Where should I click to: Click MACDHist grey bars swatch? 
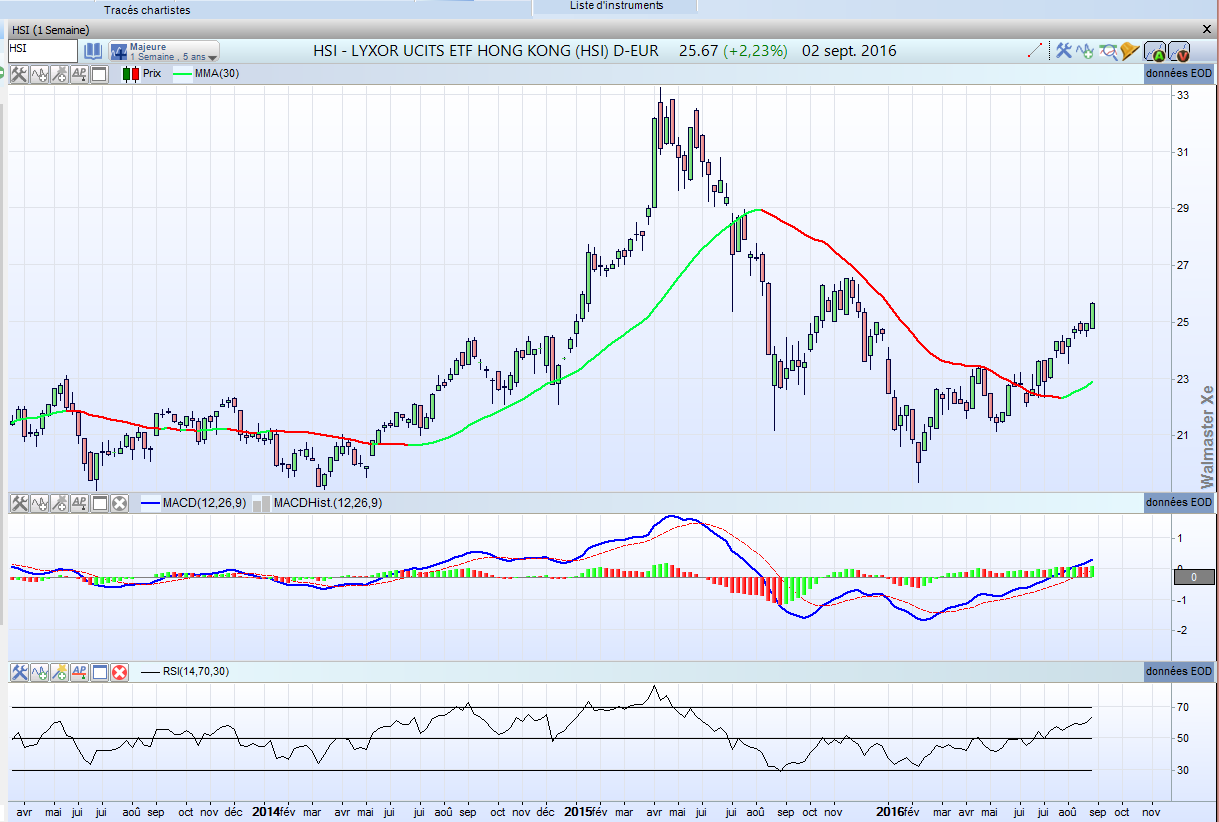(261, 504)
